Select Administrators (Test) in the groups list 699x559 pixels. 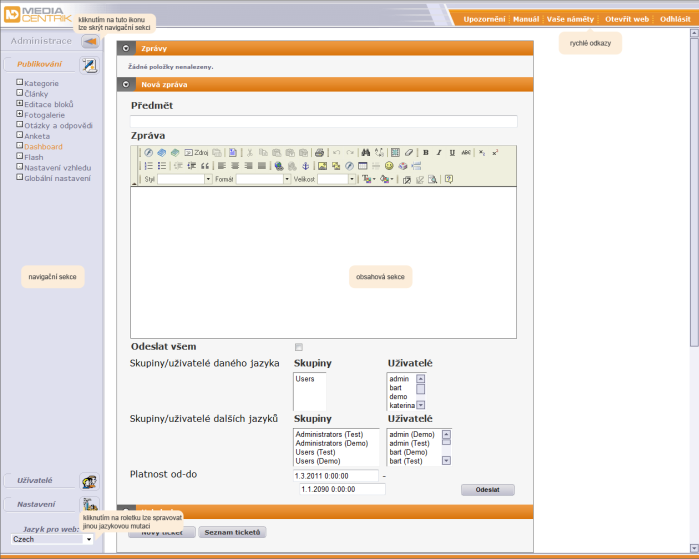pyautogui.click(x=329, y=434)
